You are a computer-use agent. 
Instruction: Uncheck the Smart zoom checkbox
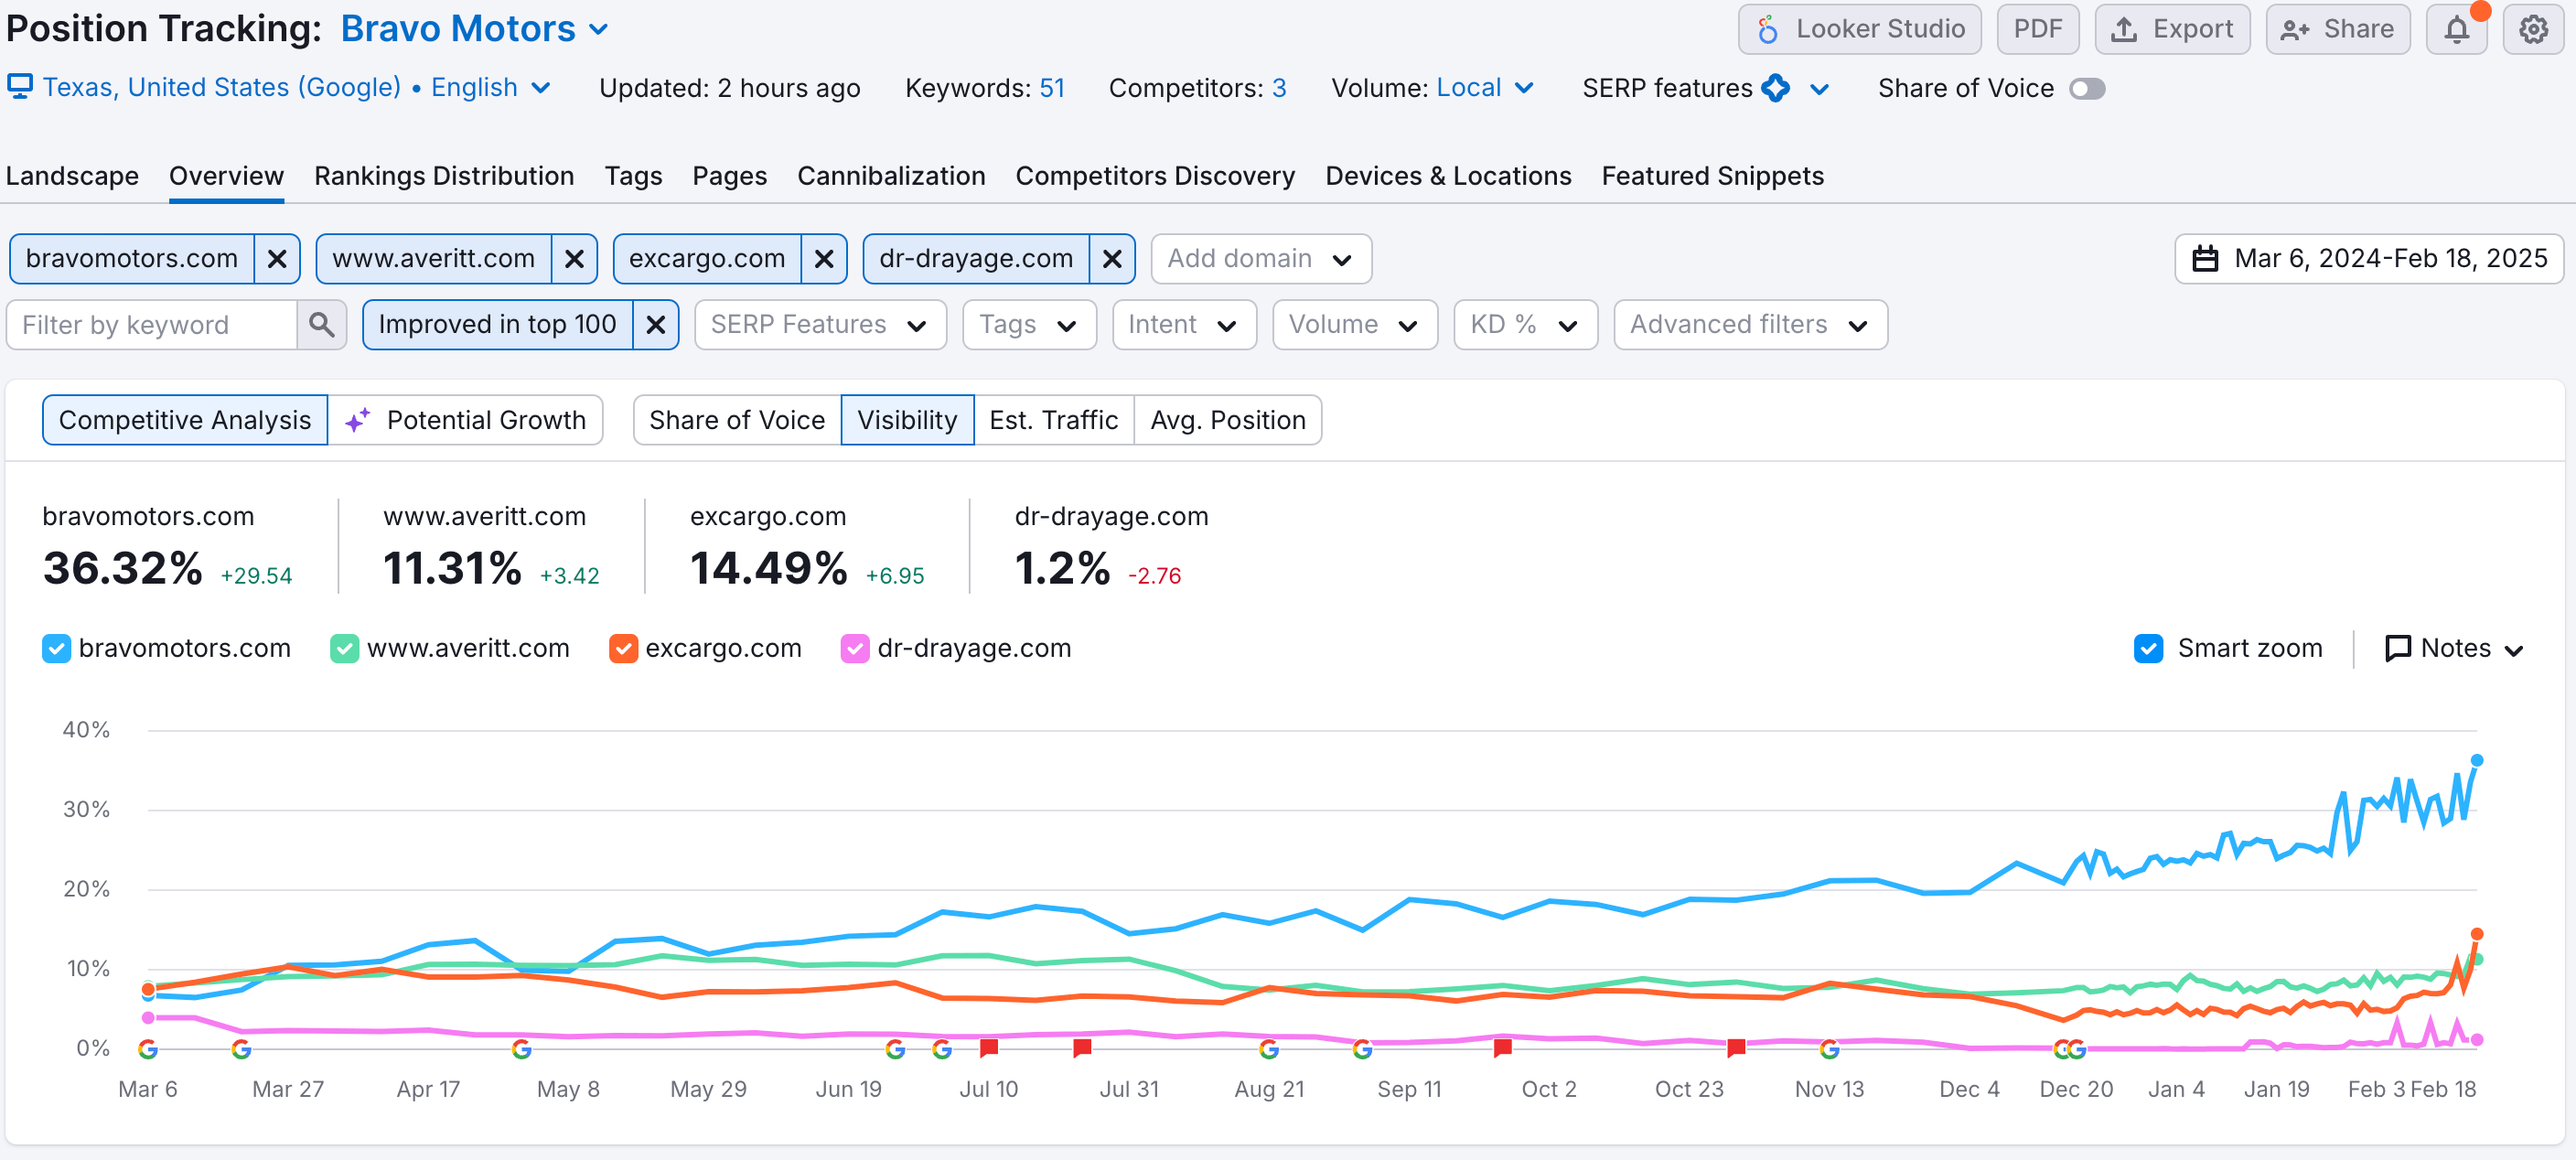click(x=2148, y=648)
